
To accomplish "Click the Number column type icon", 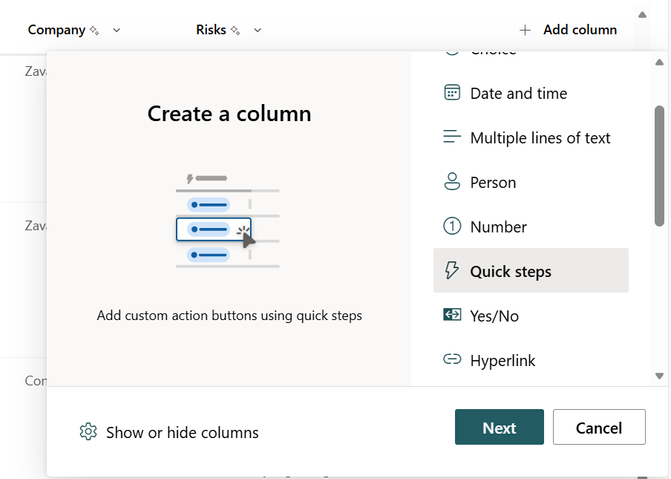I will pyautogui.click(x=452, y=227).
